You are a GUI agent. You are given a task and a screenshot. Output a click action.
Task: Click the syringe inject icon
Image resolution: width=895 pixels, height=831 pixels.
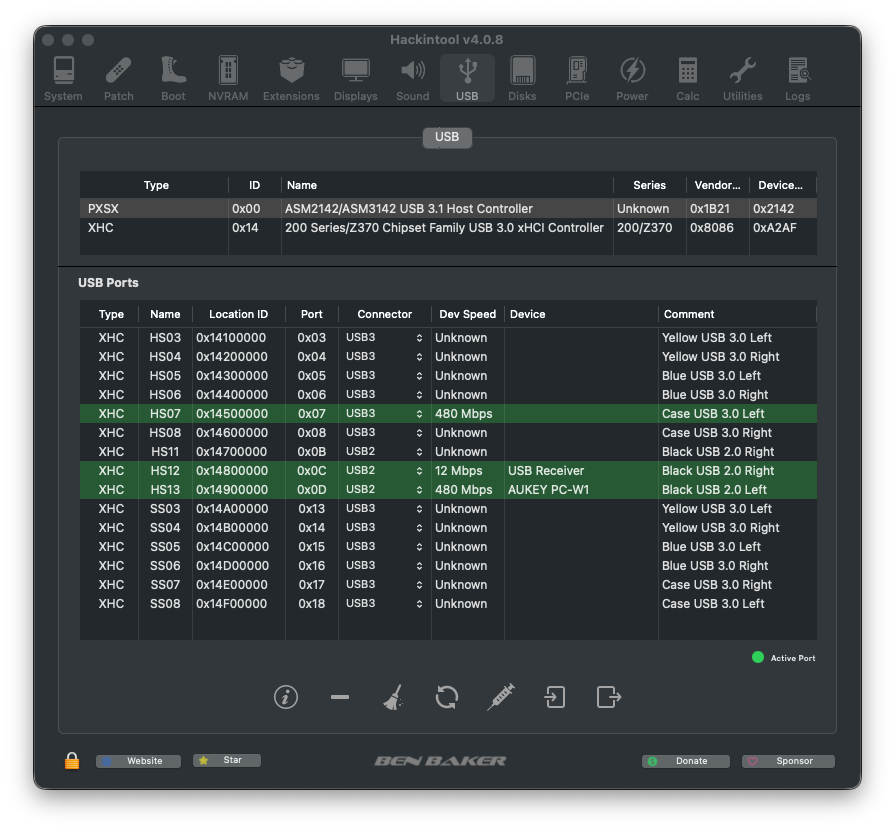tap(501, 697)
